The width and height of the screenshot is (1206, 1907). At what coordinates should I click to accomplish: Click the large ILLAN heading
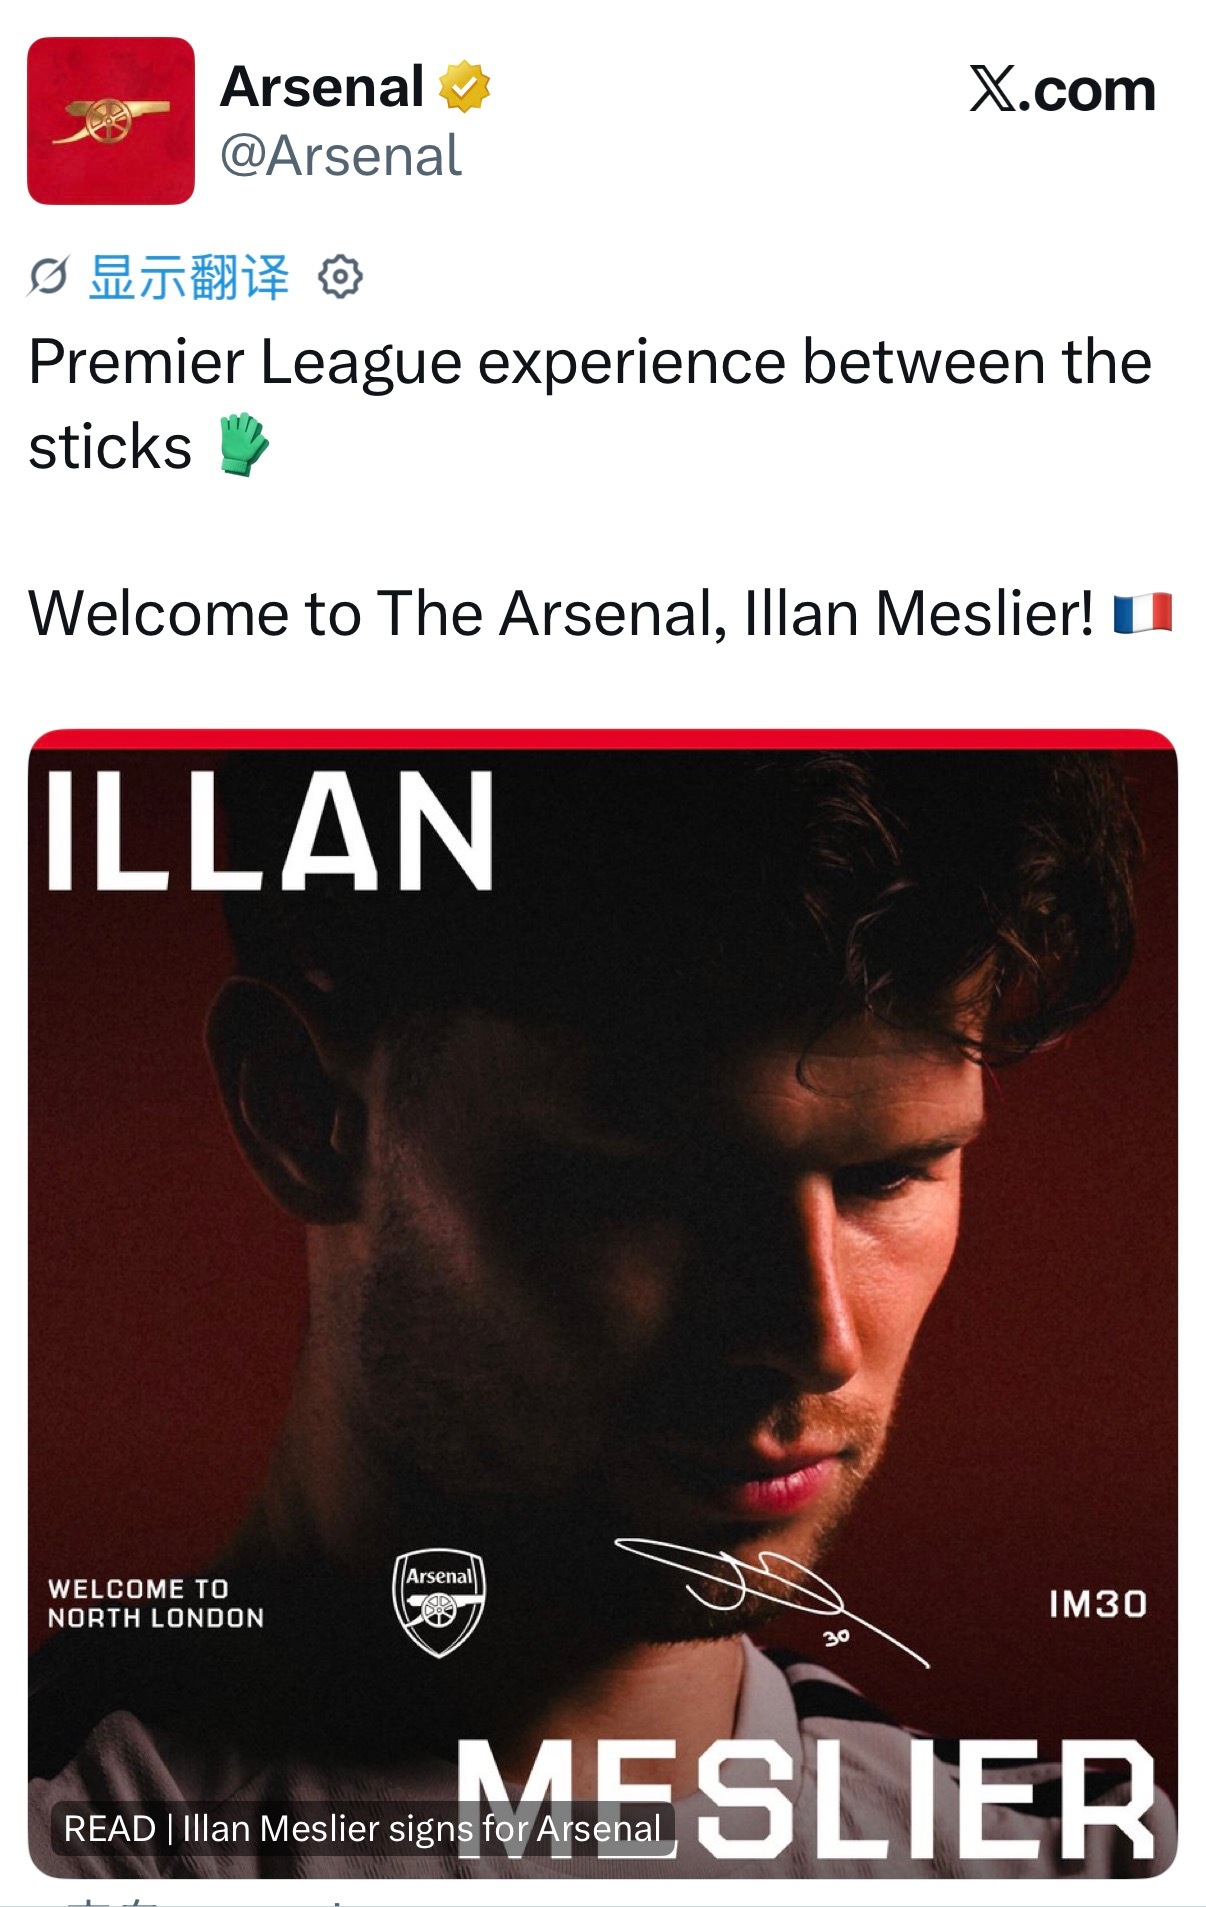tap(270, 830)
